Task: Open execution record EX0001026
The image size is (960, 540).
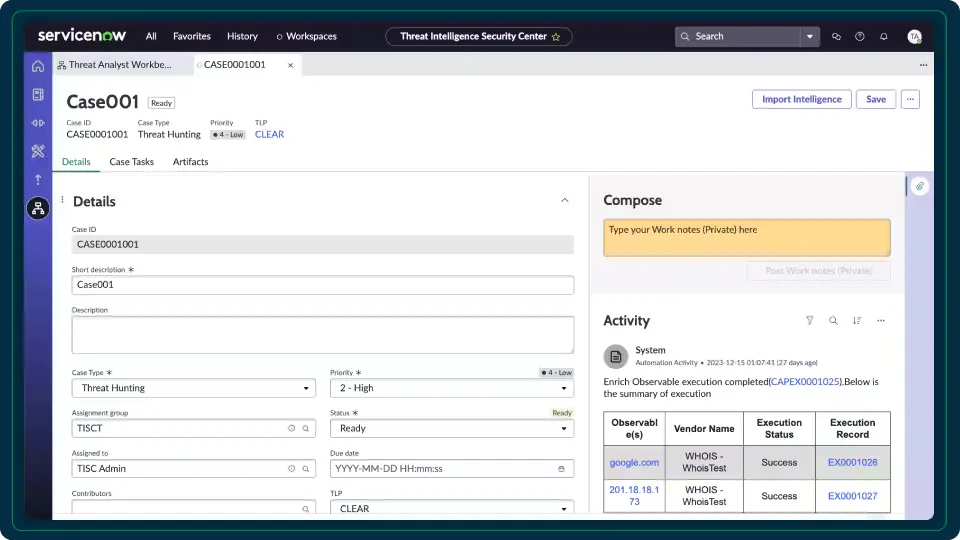Action: [852, 463]
